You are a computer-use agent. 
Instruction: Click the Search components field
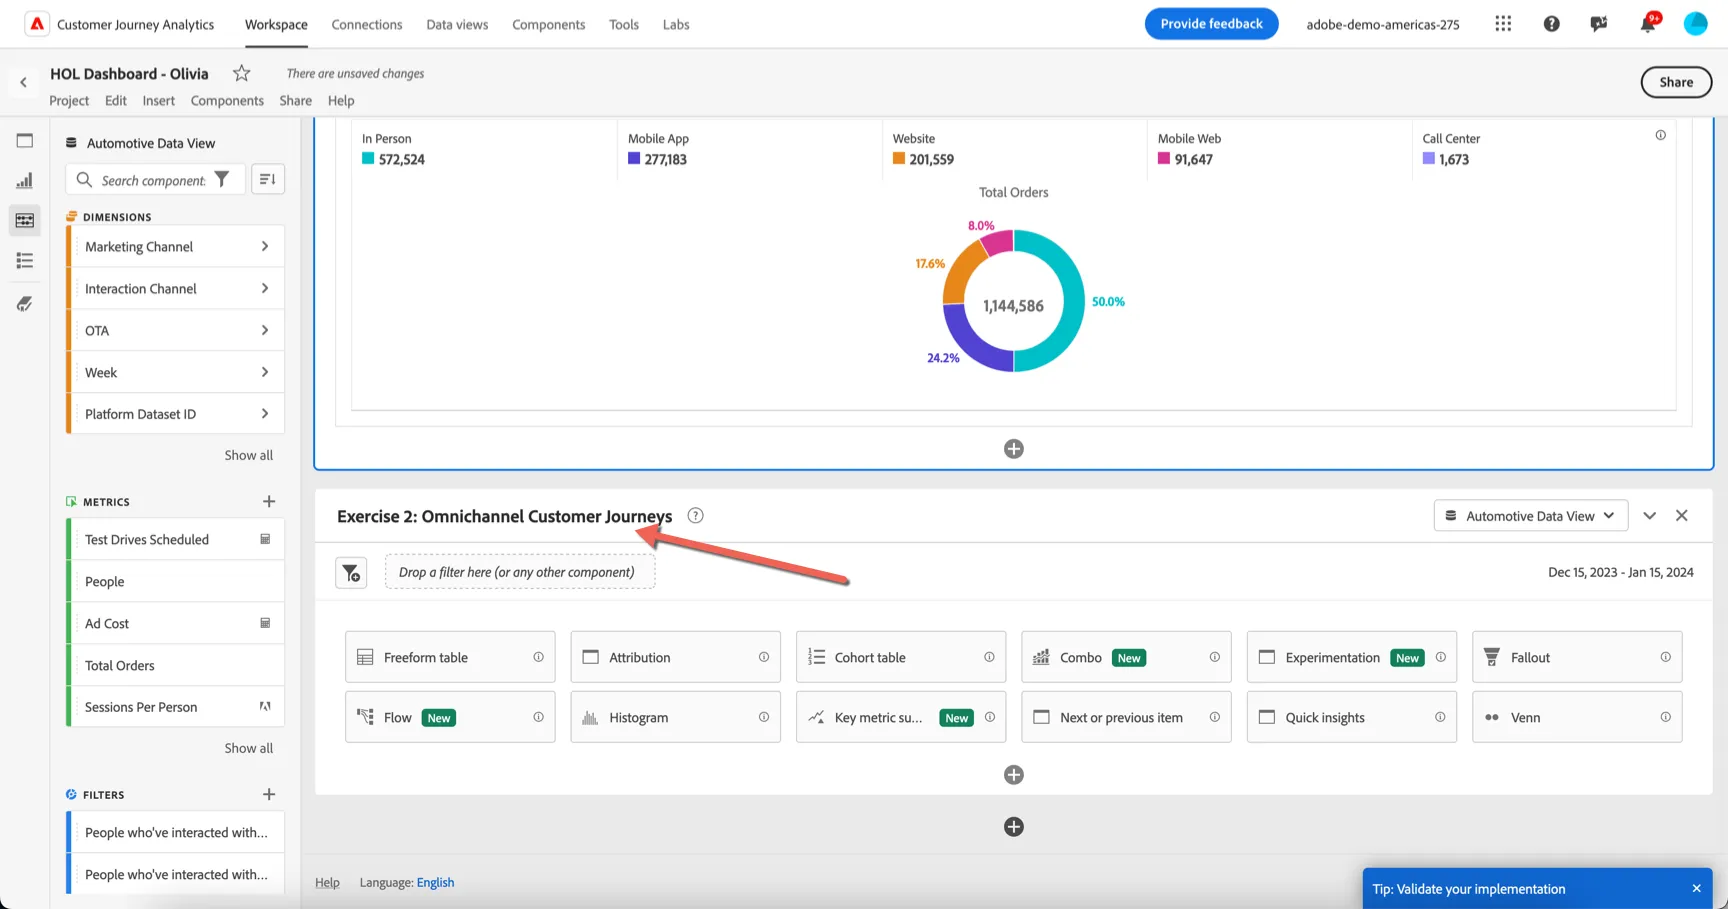(153, 180)
